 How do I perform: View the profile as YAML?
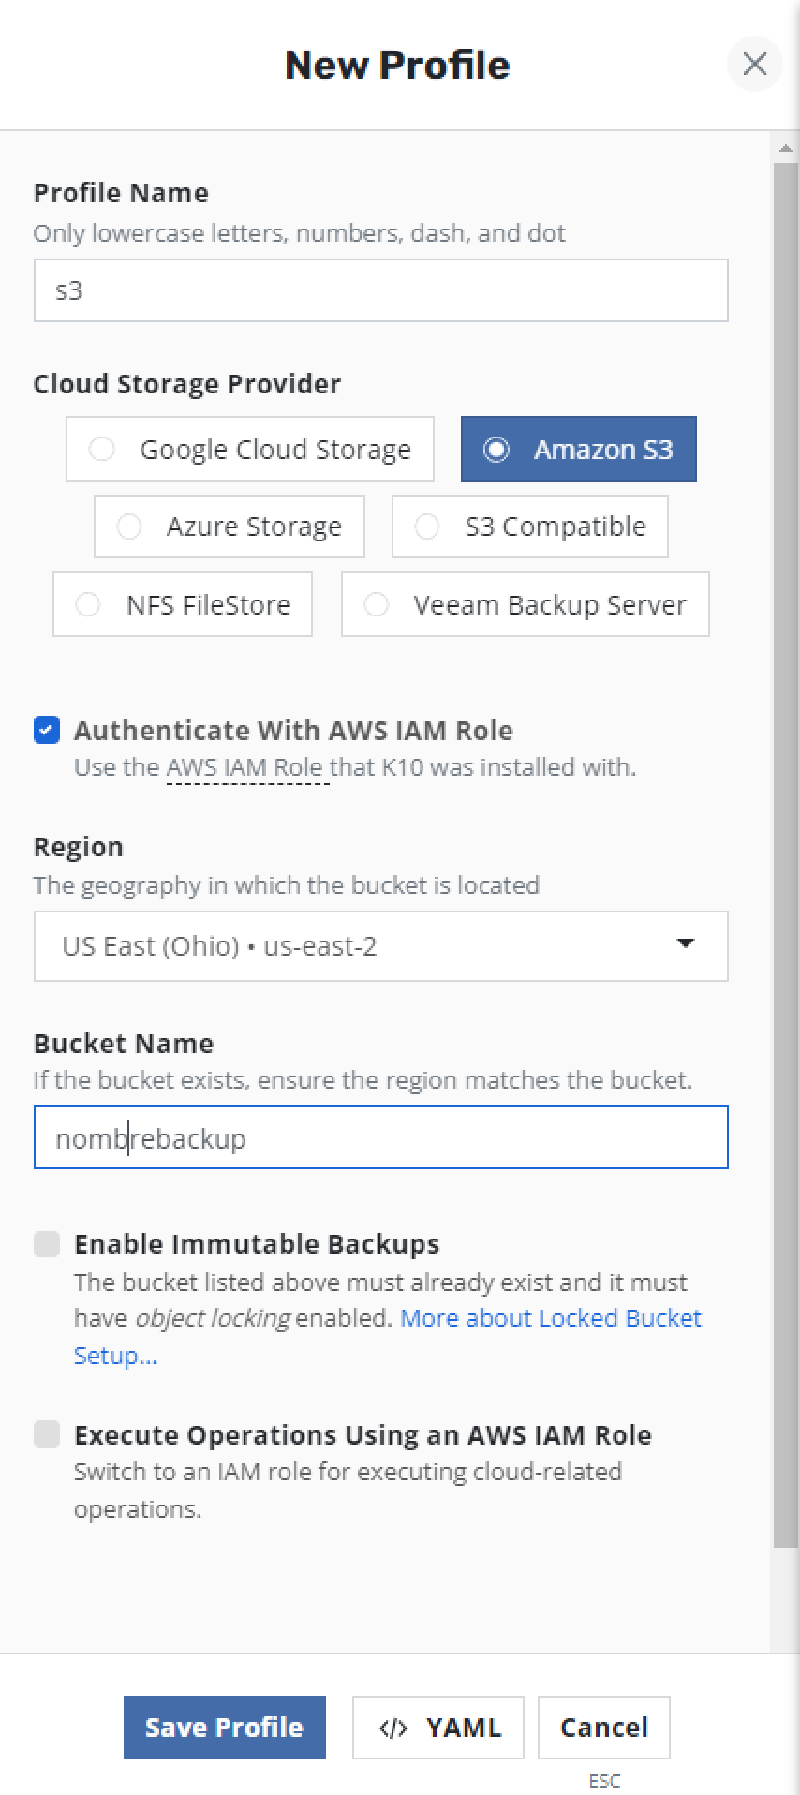[x=438, y=1727]
